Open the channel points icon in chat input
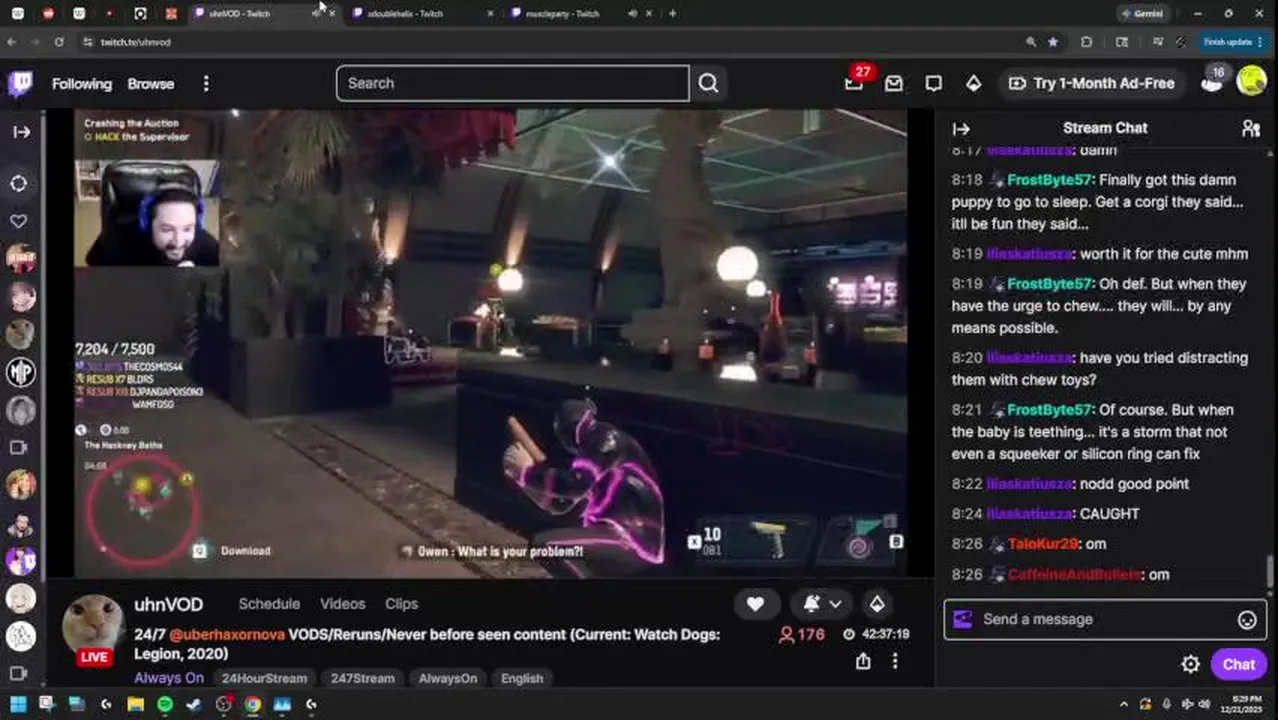Screen dimensions: 1278x720 [963, 619]
